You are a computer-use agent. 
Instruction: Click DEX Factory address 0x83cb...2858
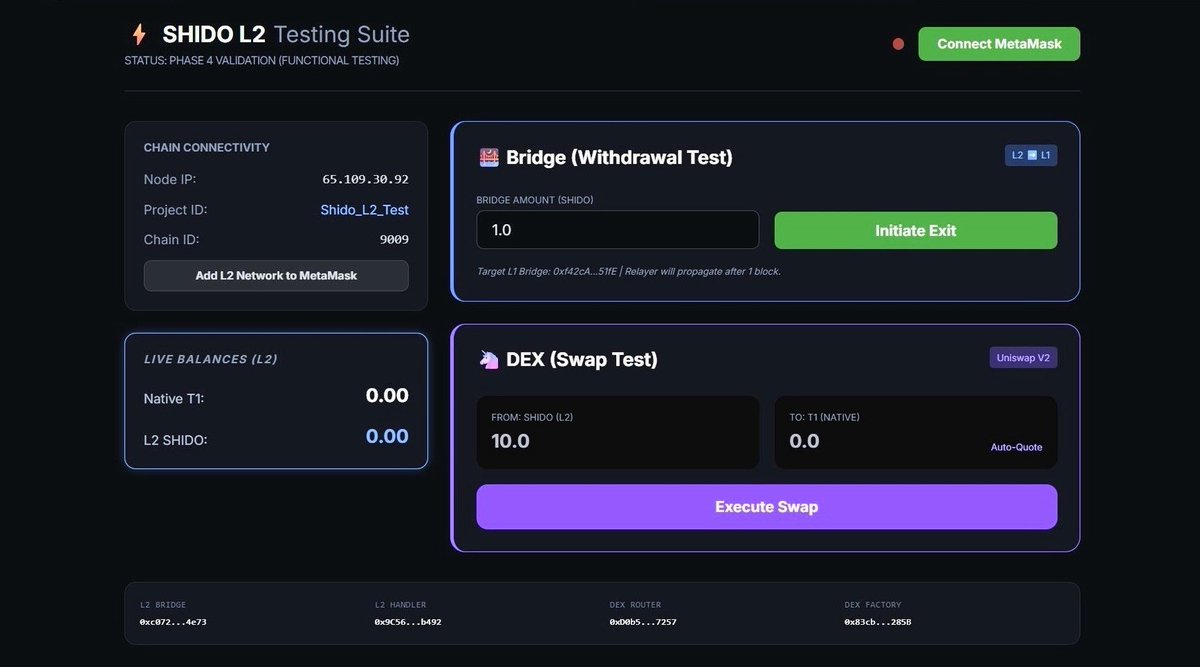tap(878, 622)
